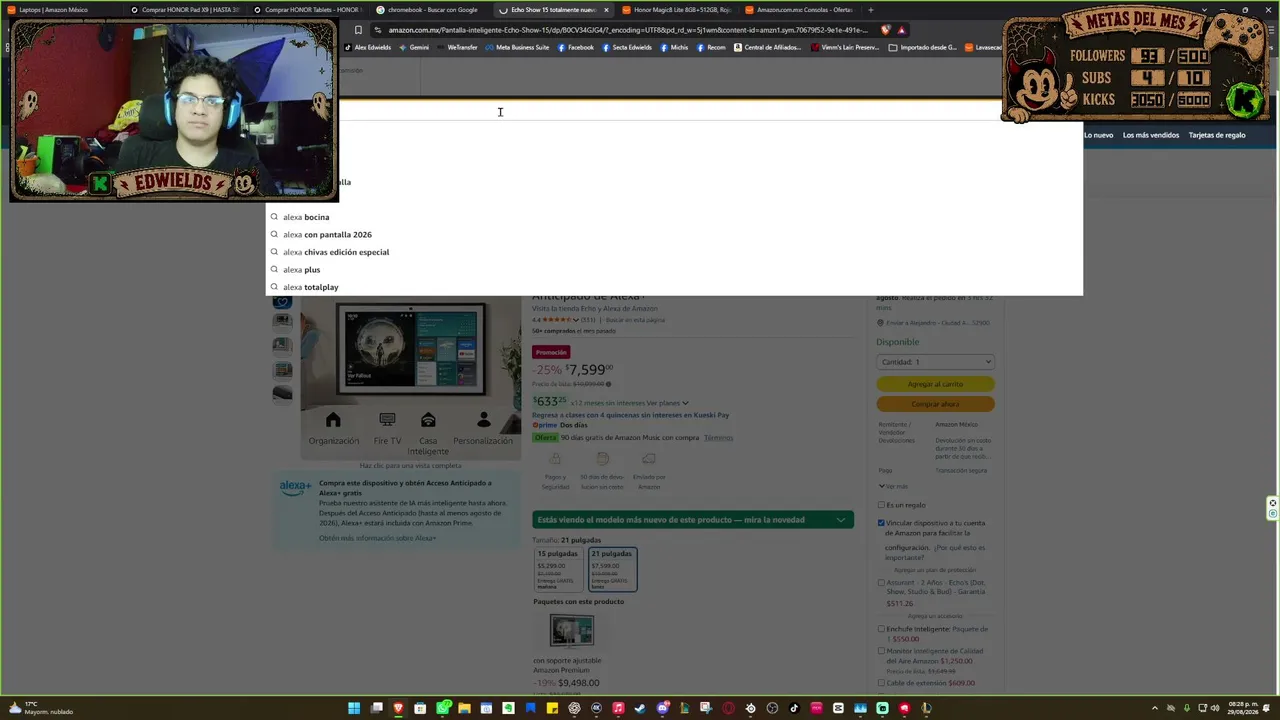The height and width of the screenshot is (720, 1280).
Task: Open the WeTransfer bookmark
Action: pos(457,47)
